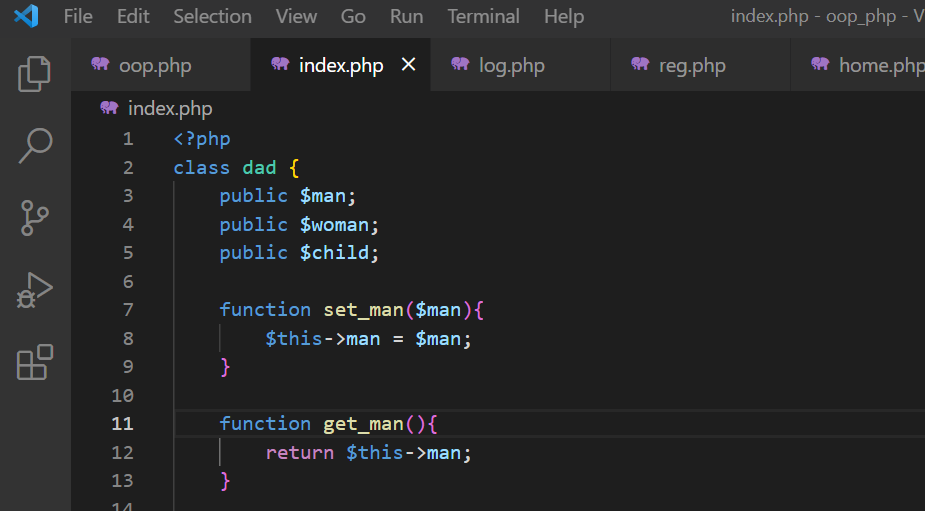Click line number 7 in gutter
925x511 pixels.
(x=128, y=310)
